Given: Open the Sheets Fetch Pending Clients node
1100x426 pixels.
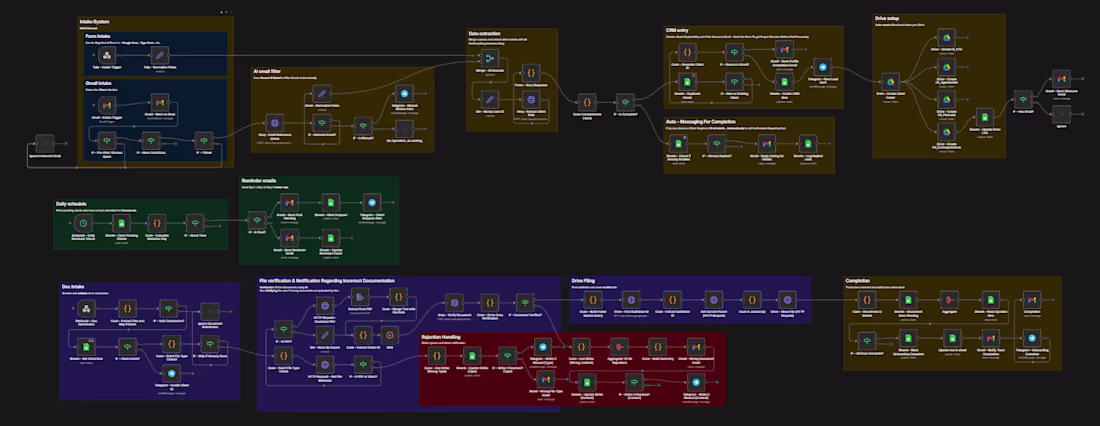Looking at the screenshot, I should coord(119,222).
